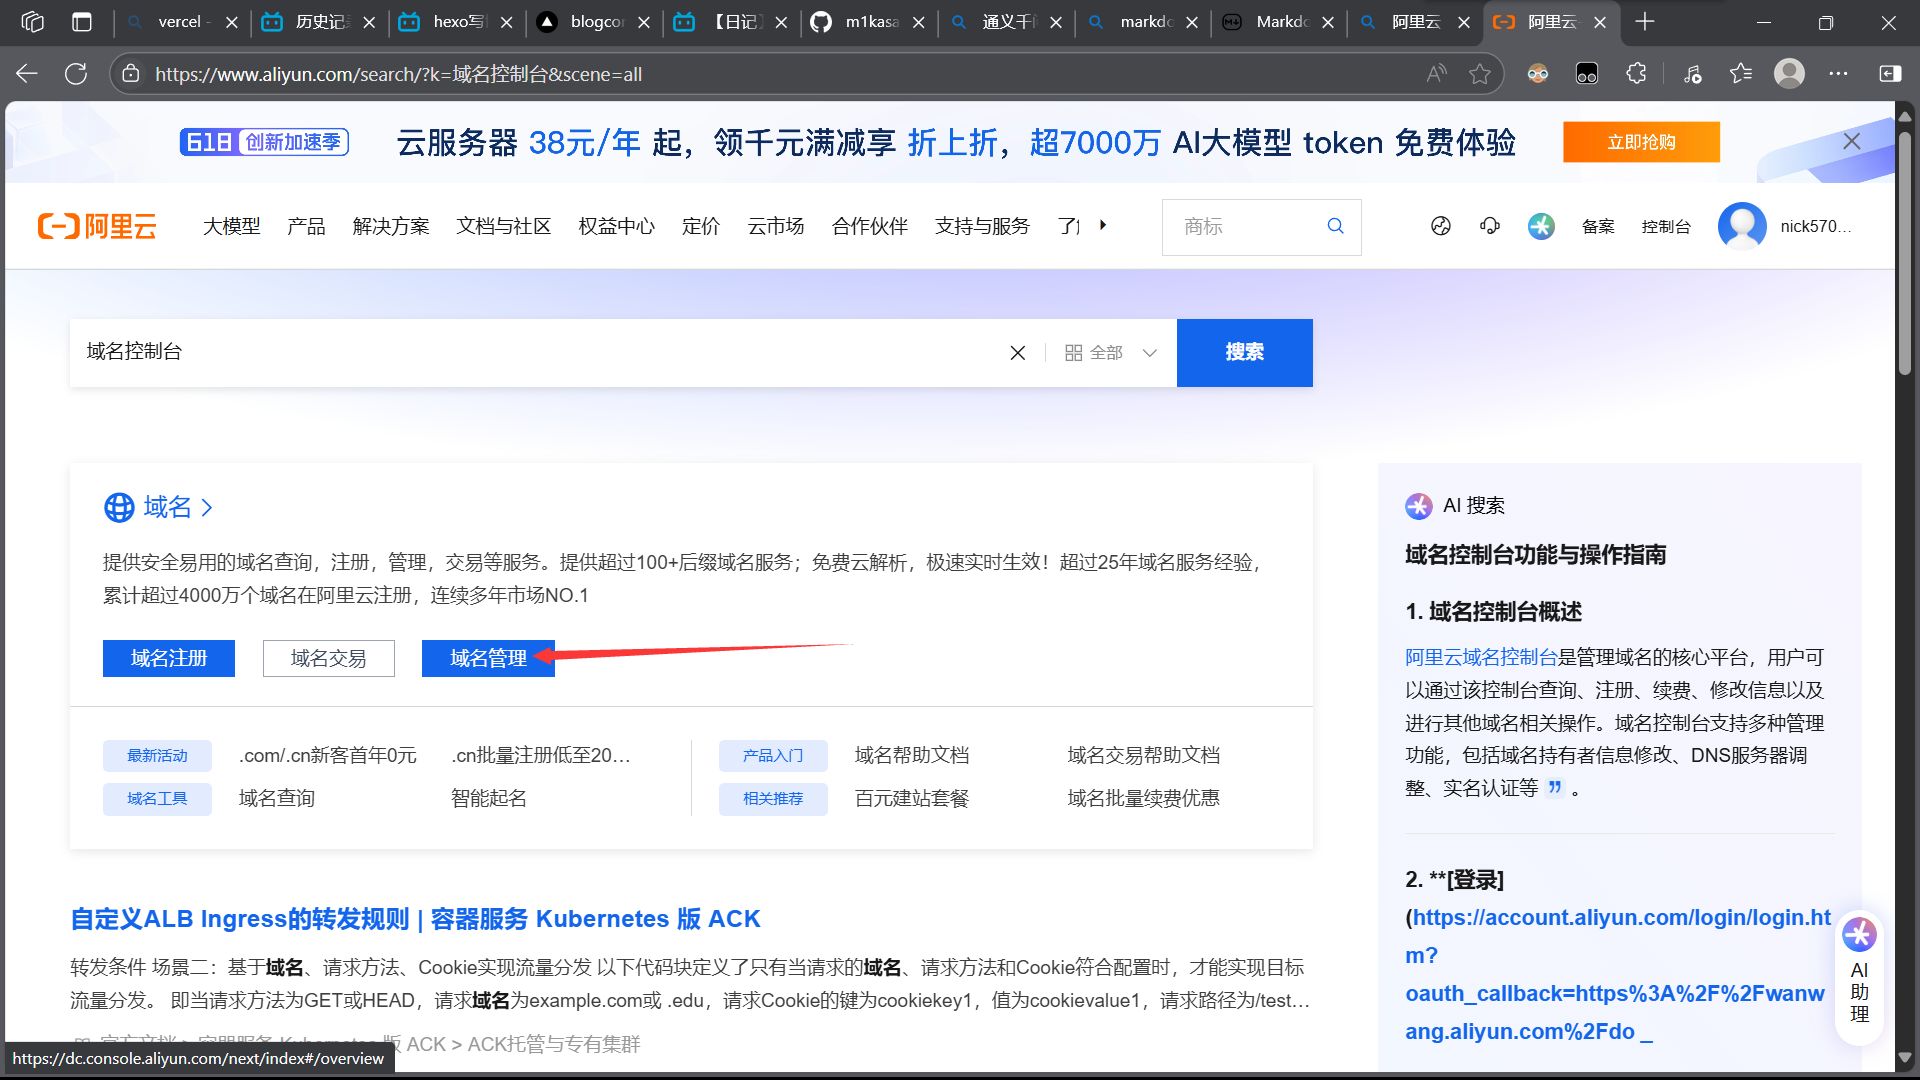
Task: Click the 域名控制台 search input
Action: pos(540,352)
